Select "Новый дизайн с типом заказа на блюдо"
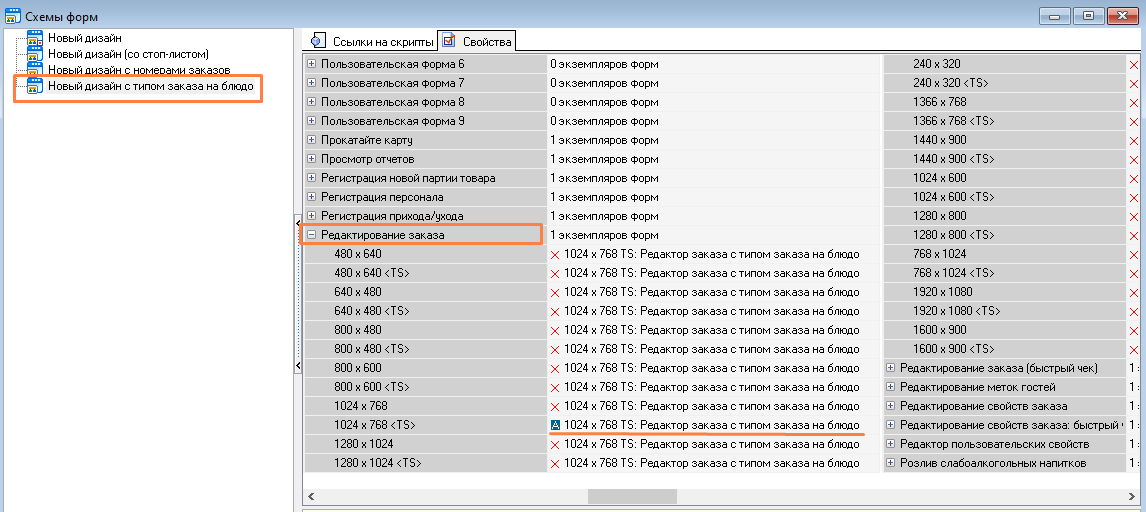This screenshot has height=512, width=1146. pyautogui.click(x=150, y=87)
